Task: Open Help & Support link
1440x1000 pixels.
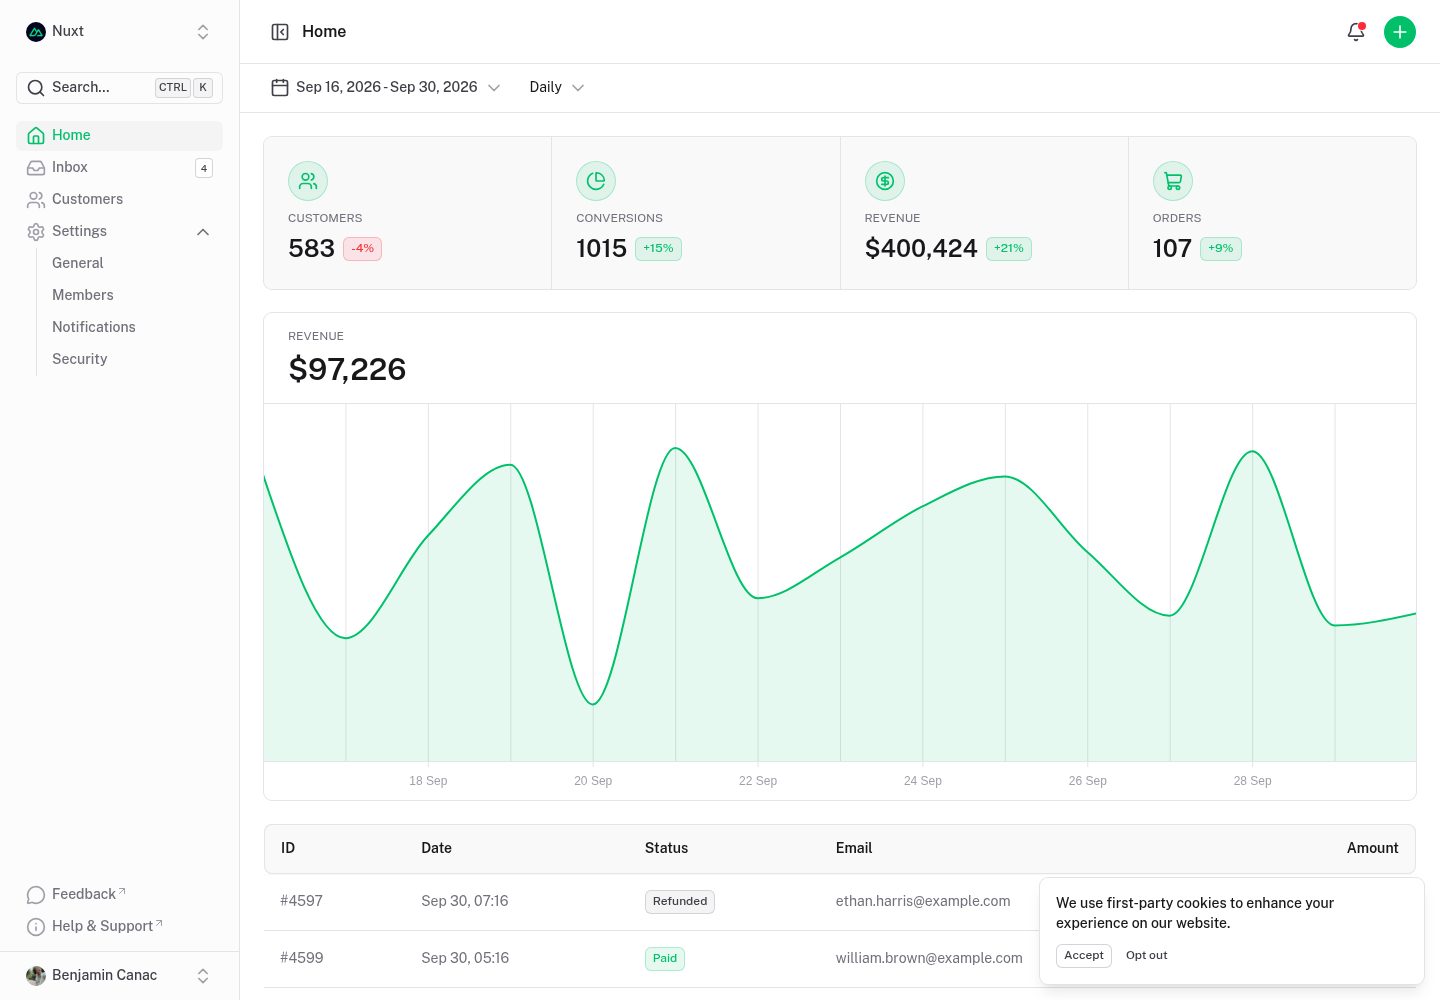Action: coord(119,927)
